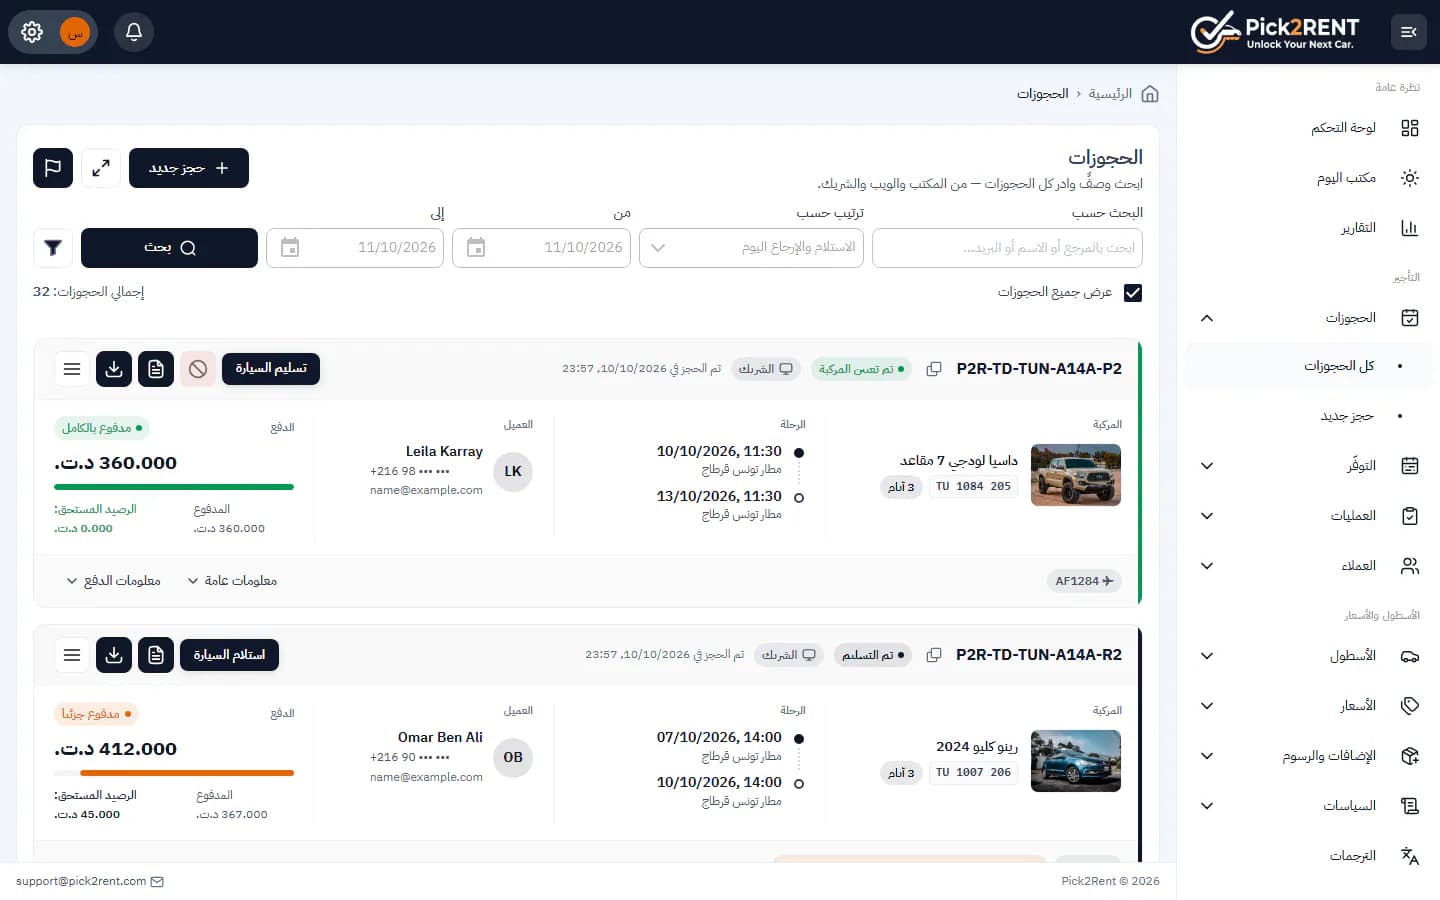Expand view with fullscreen arrows icon
Viewport: 1440px width, 900px height.
101,168
